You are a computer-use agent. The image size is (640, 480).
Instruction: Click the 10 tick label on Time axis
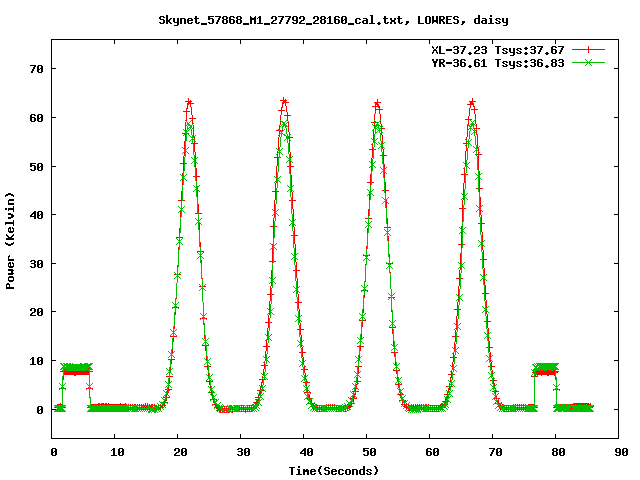coord(117,452)
